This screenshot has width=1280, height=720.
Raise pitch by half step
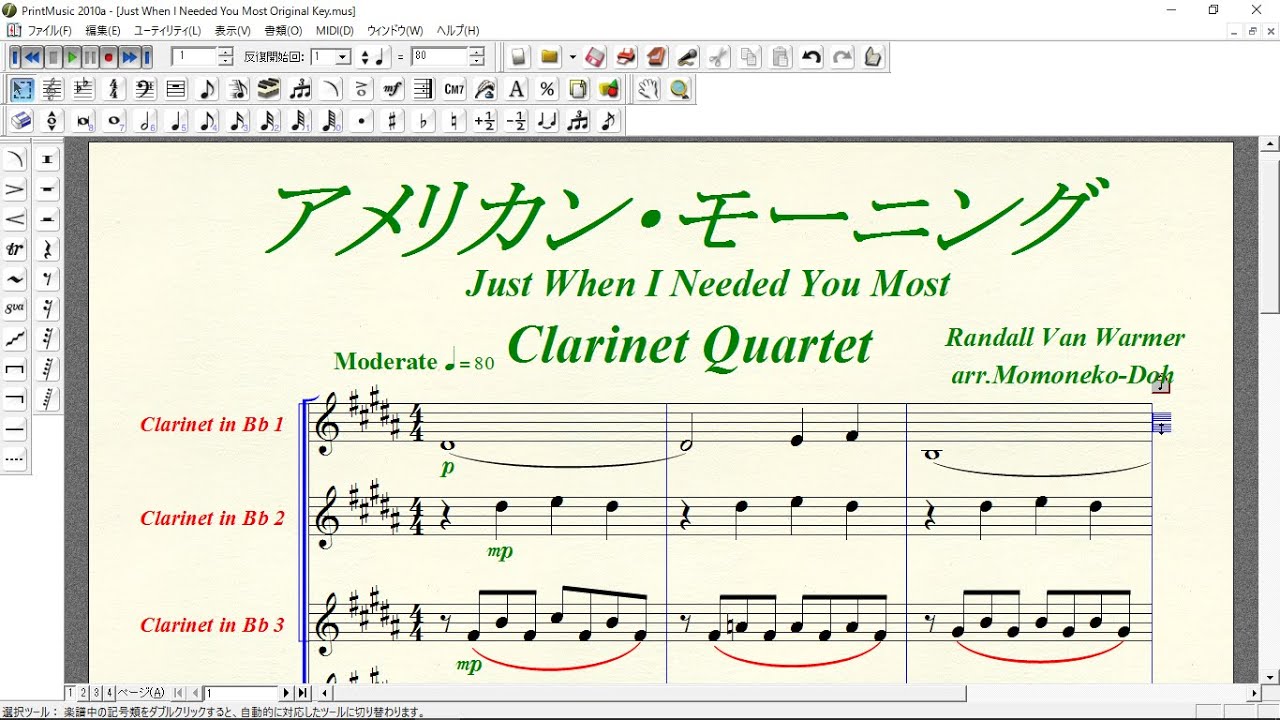pos(486,121)
